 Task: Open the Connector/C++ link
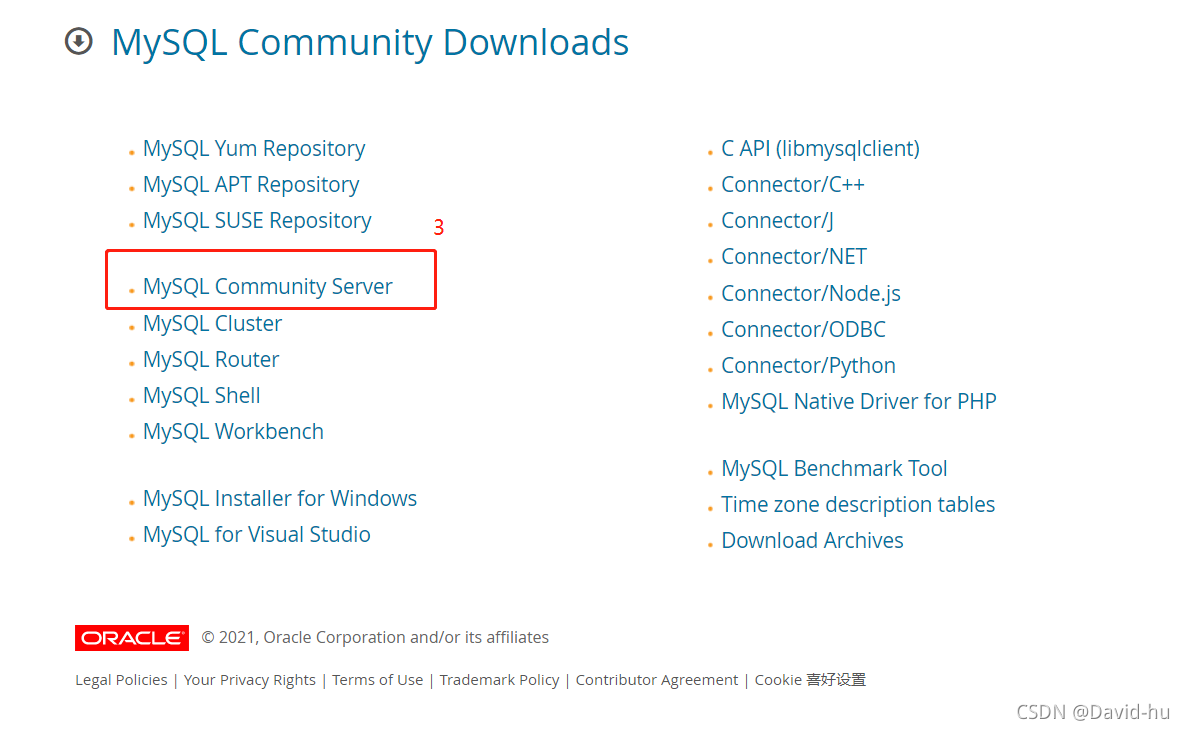pyautogui.click(x=793, y=184)
